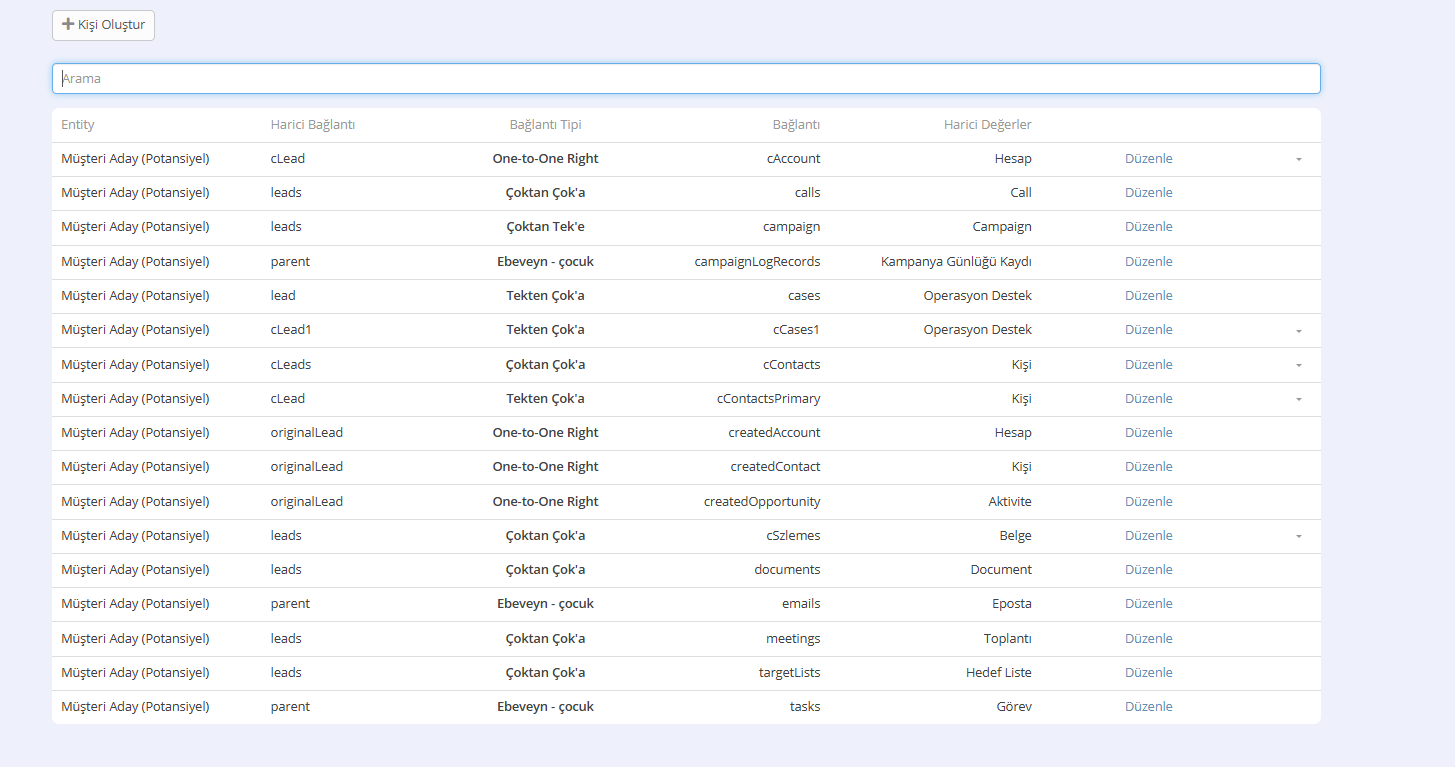Open the cContactsPrimary row dropdown caret
Image resolution: width=1455 pixels, height=767 pixels.
tap(1298, 399)
